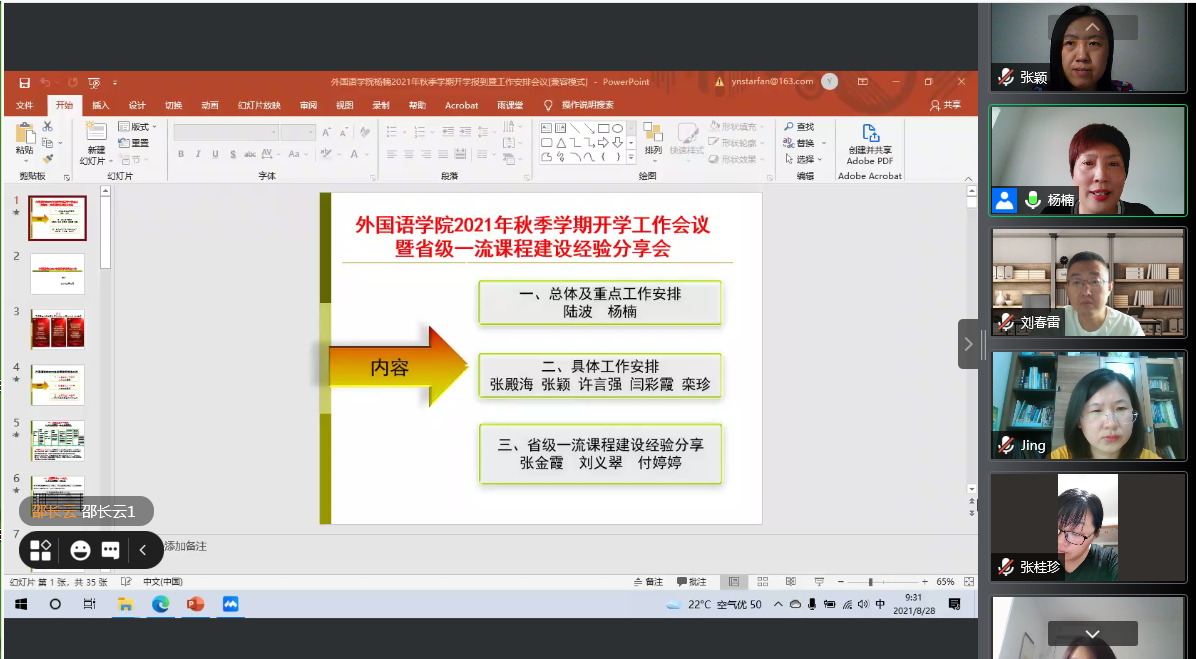Start slideshow view from status bar
Image resolution: width=1196 pixels, height=659 pixels.
[819, 581]
